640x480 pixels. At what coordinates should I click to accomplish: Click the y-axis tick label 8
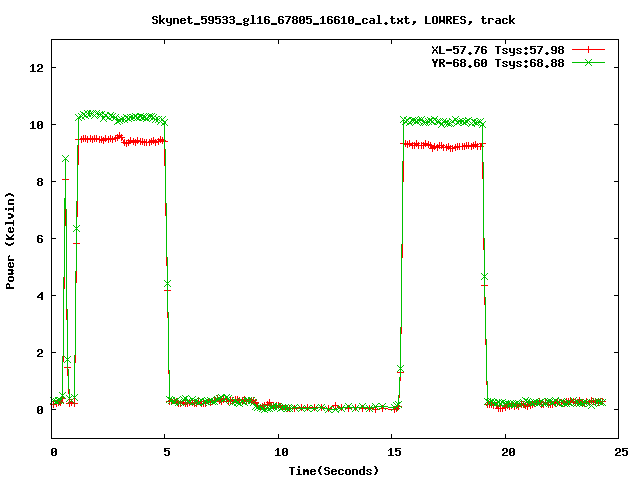coord(40,182)
